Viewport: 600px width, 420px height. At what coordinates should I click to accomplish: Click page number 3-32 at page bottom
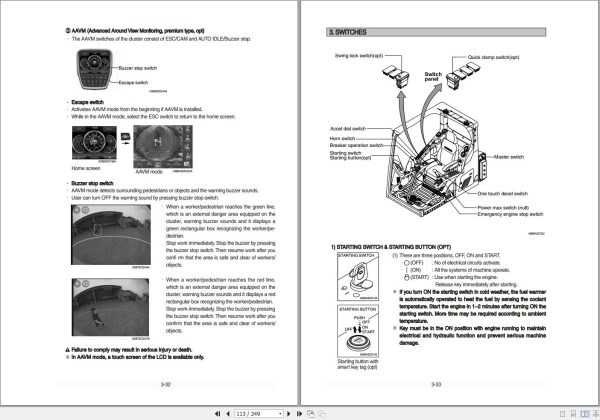(x=165, y=384)
